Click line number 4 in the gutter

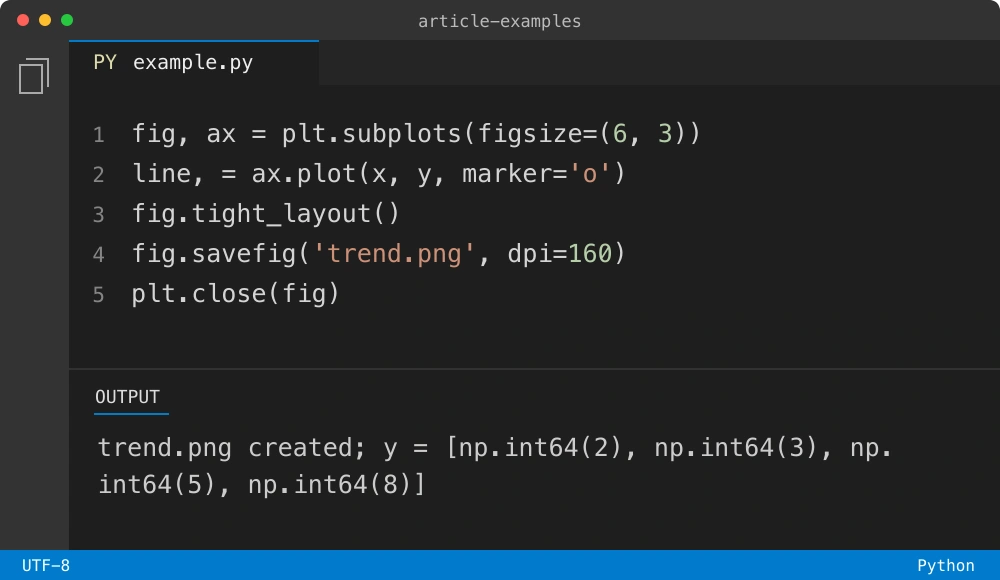coord(98,255)
